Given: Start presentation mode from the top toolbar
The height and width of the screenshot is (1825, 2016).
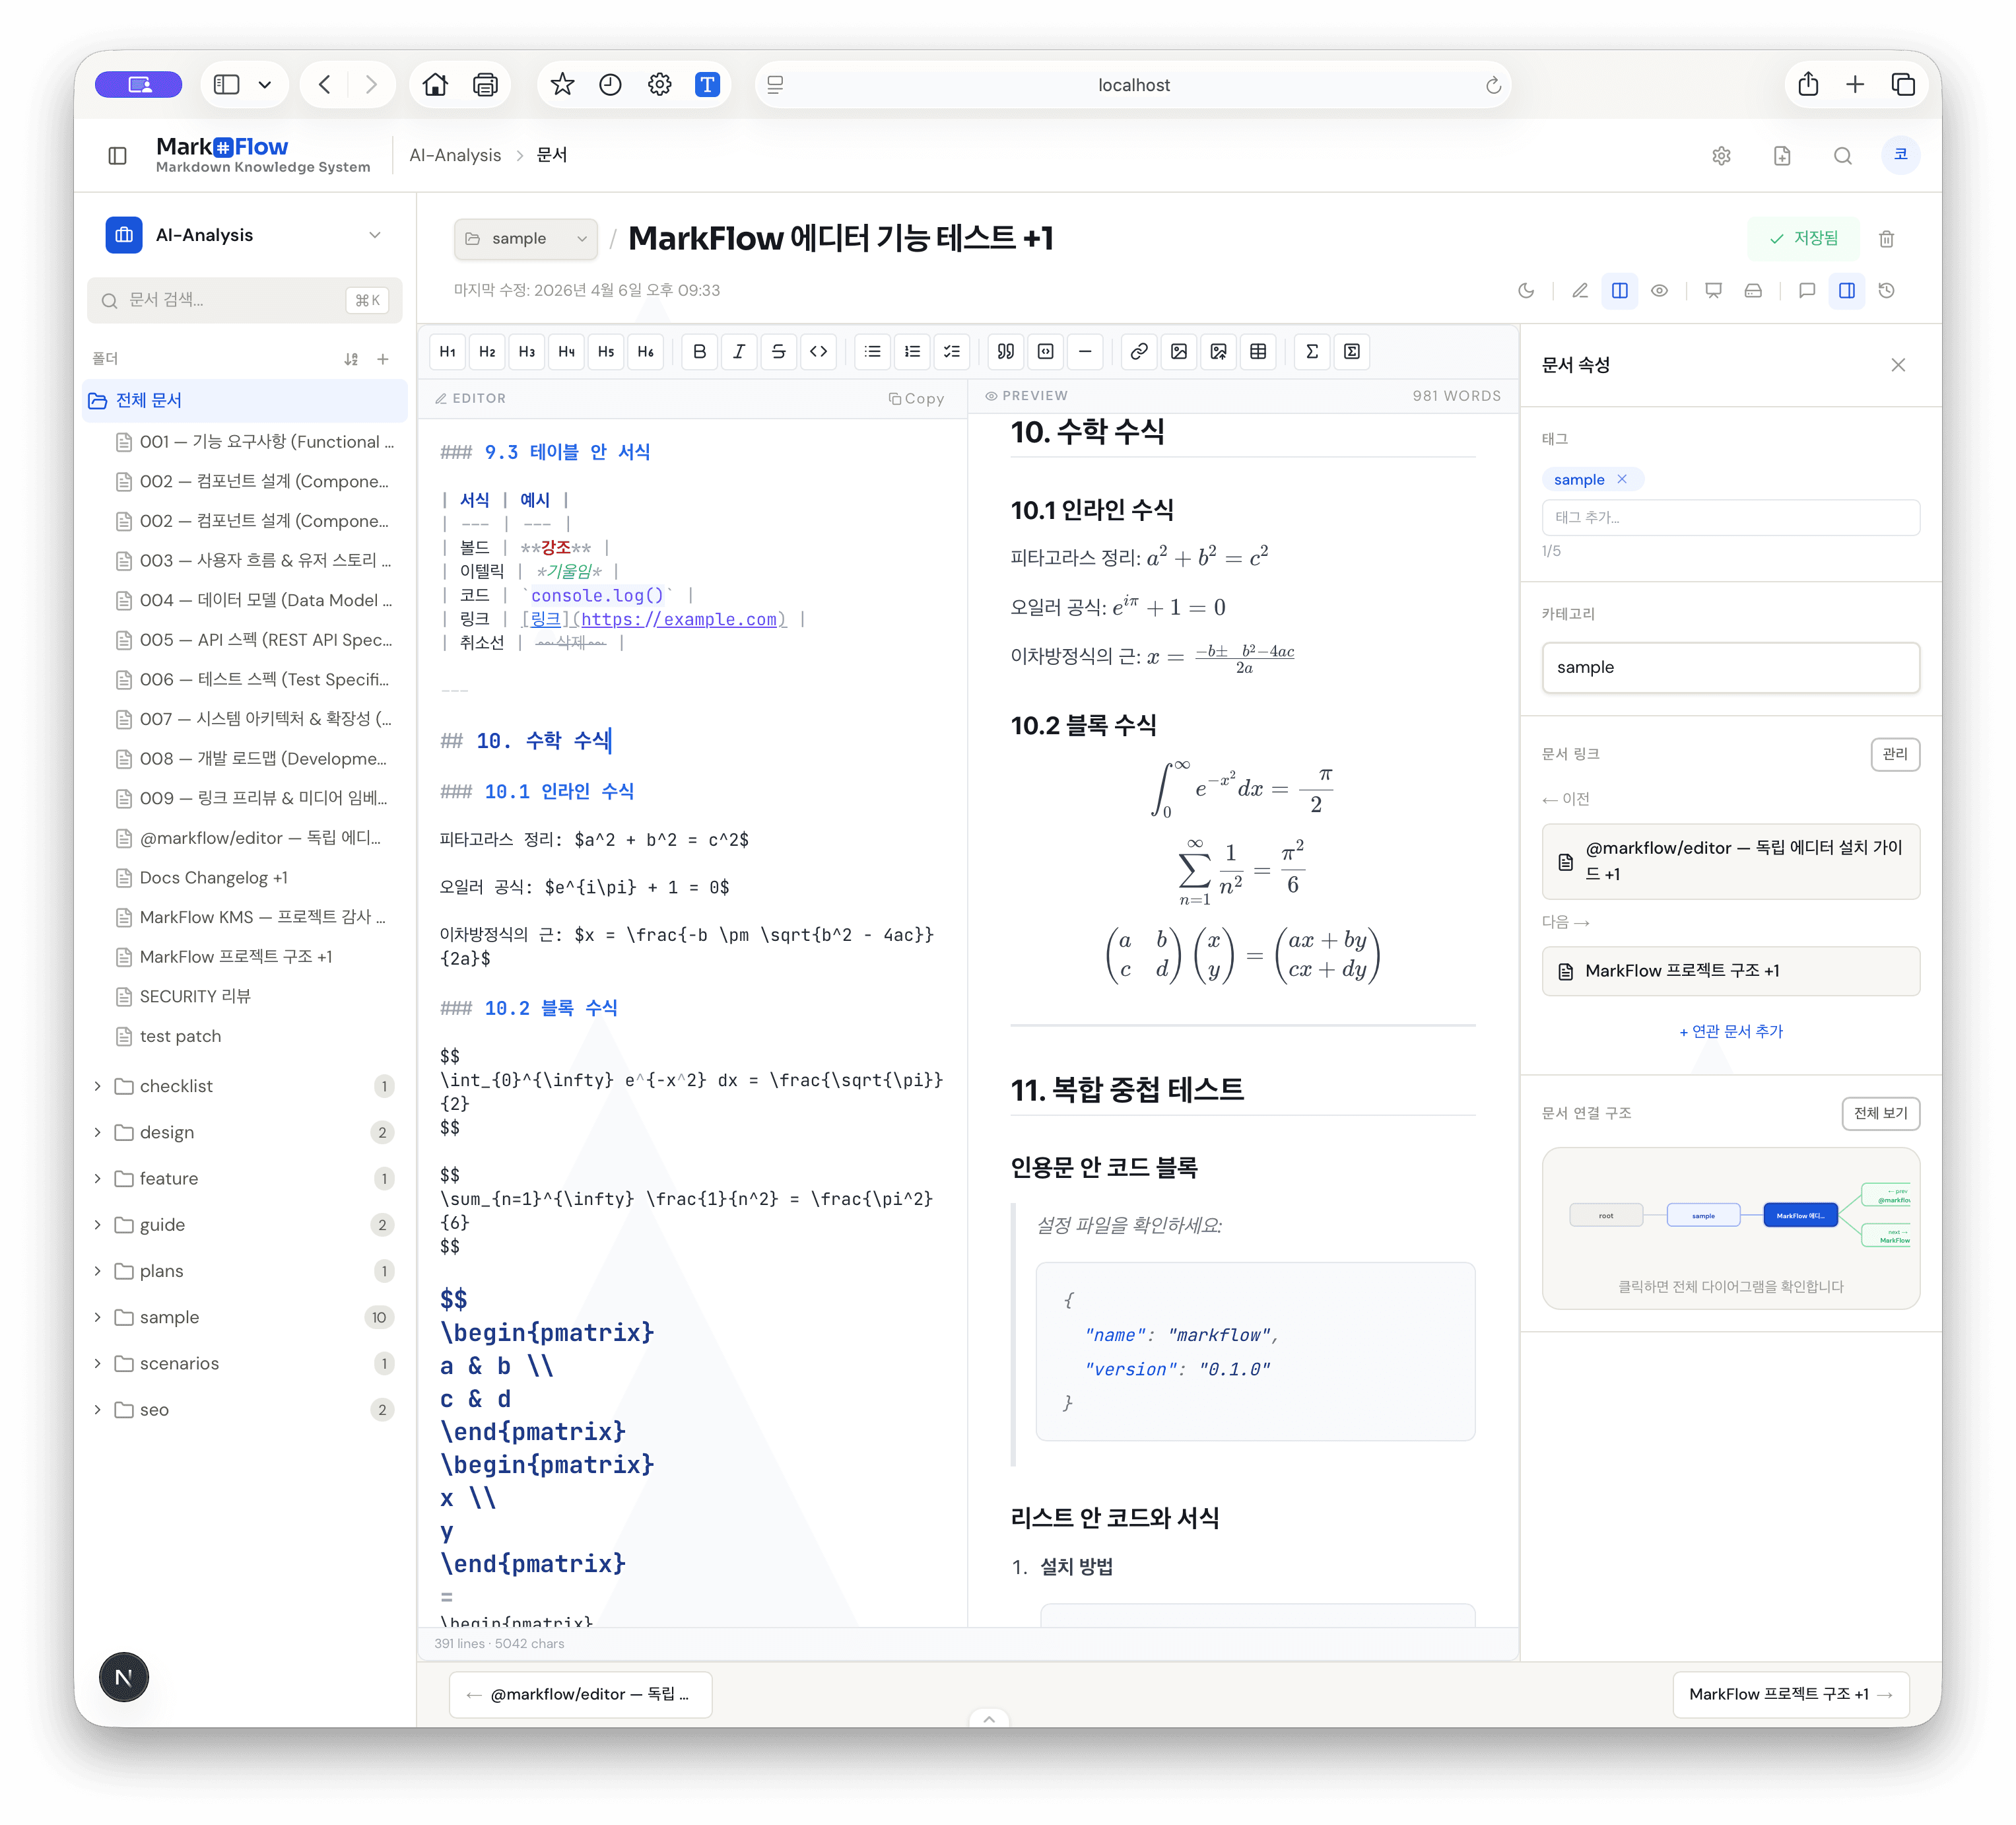Looking at the screenshot, I should [1713, 291].
